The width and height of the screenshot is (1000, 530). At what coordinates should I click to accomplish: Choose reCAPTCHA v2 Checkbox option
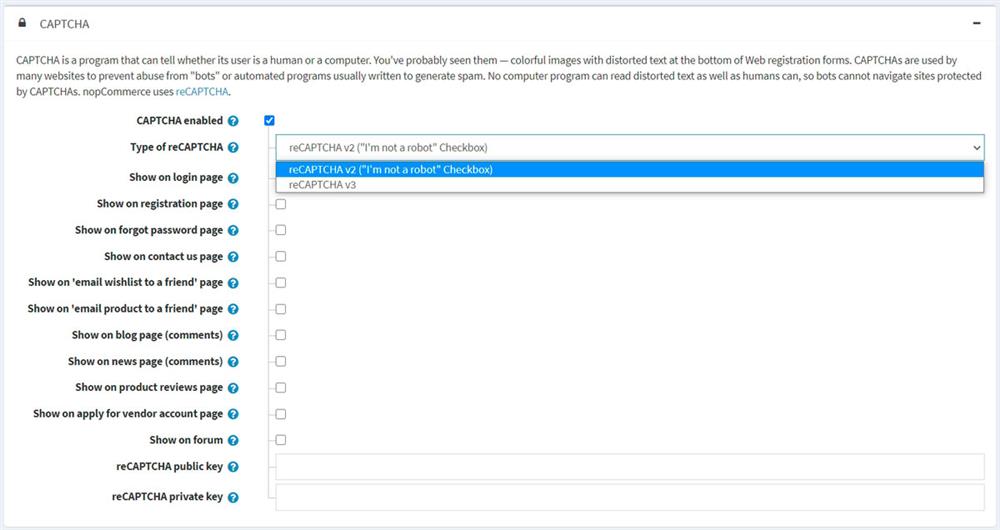tap(390, 169)
